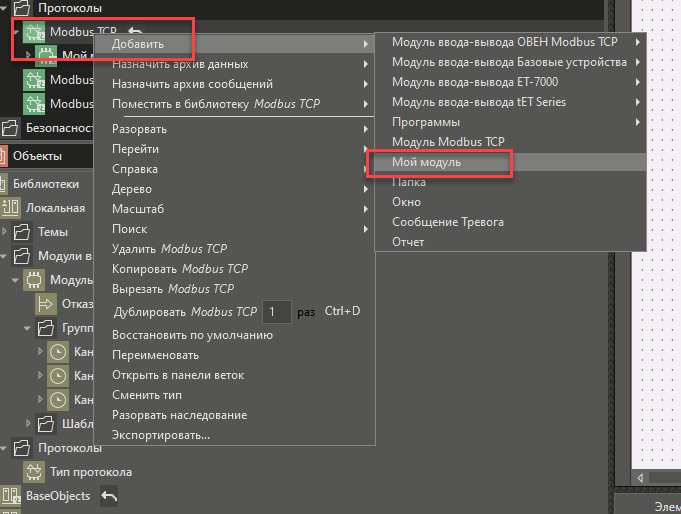Click the Локальная library icon

tap(12, 208)
